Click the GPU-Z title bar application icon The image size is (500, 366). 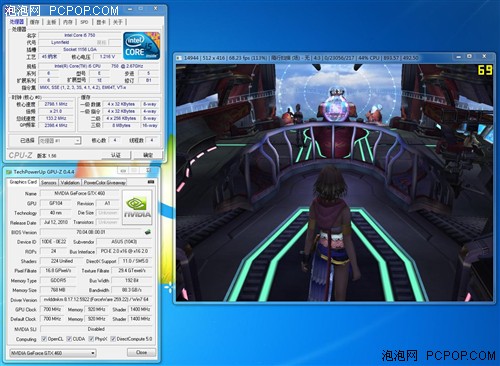[9, 172]
